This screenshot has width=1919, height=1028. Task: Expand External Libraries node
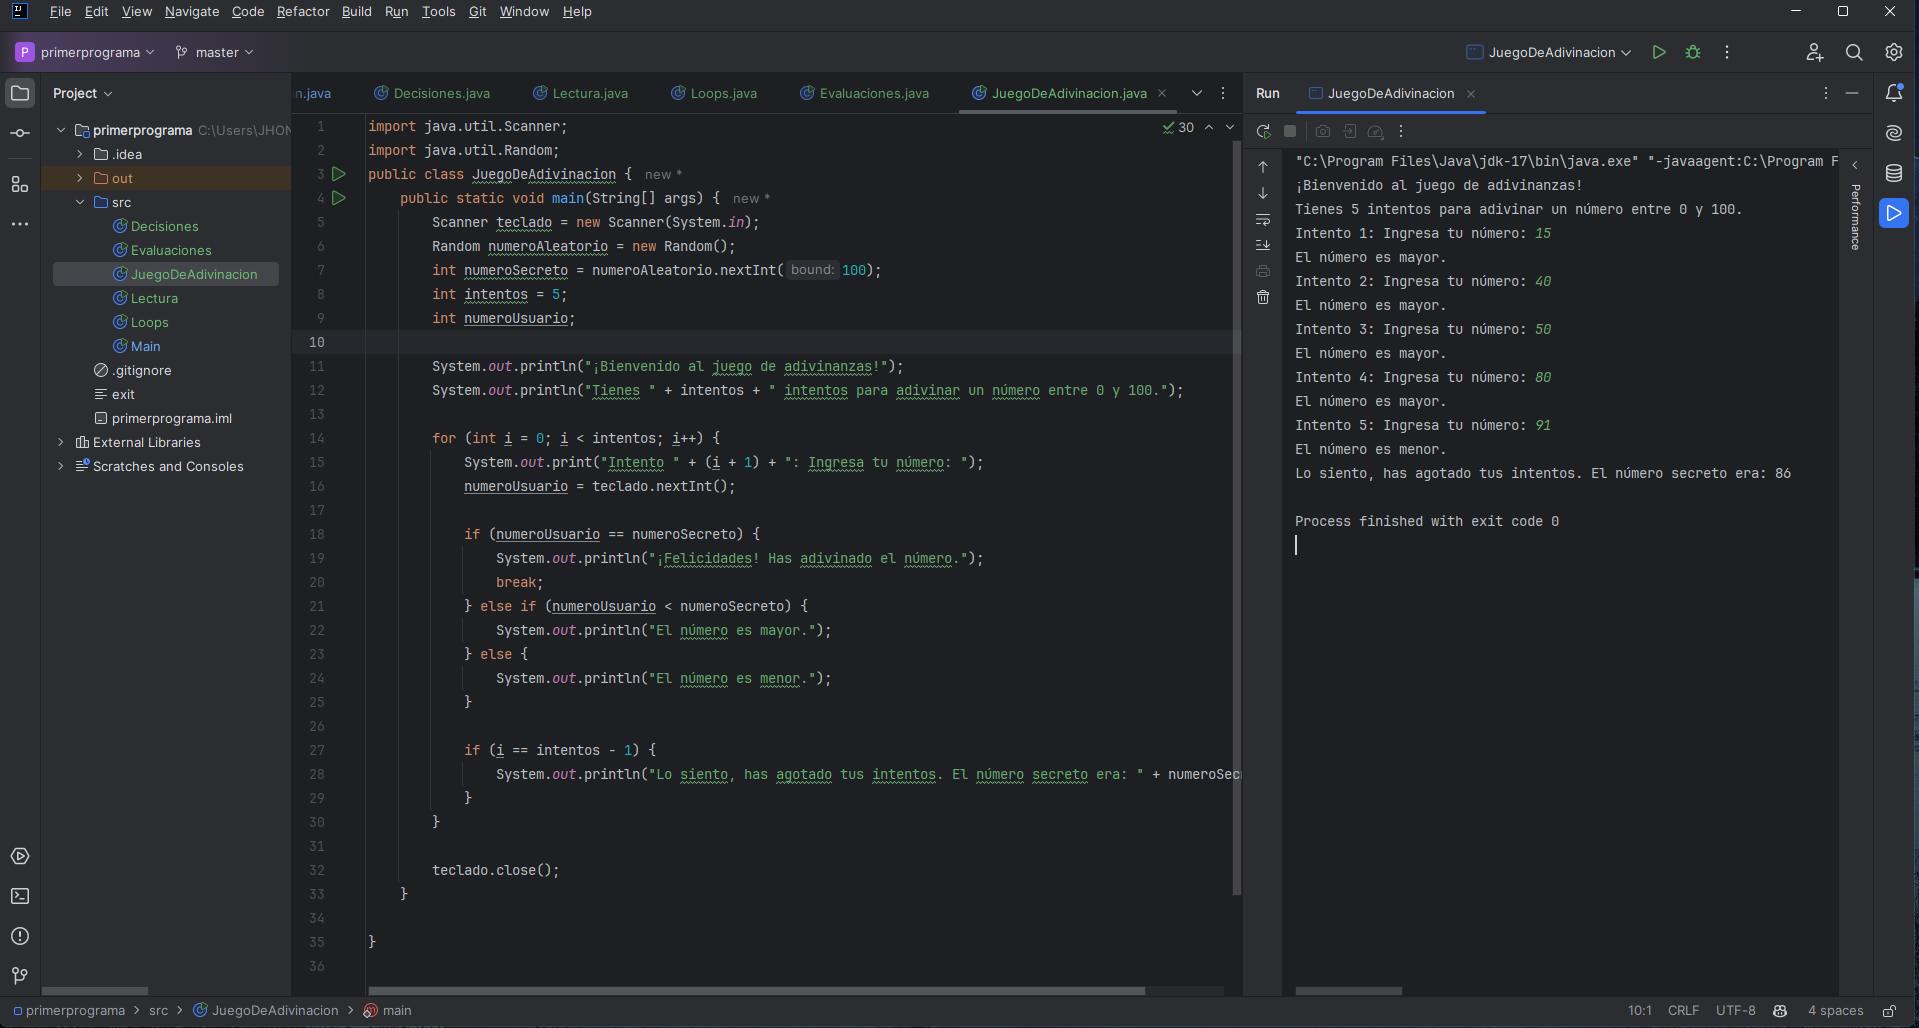(61, 442)
